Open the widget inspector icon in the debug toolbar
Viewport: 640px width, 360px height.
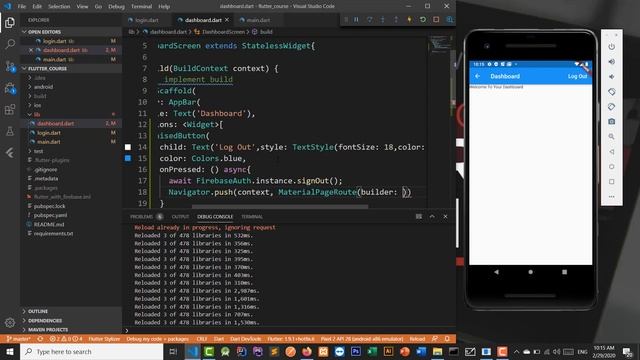click(x=449, y=20)
